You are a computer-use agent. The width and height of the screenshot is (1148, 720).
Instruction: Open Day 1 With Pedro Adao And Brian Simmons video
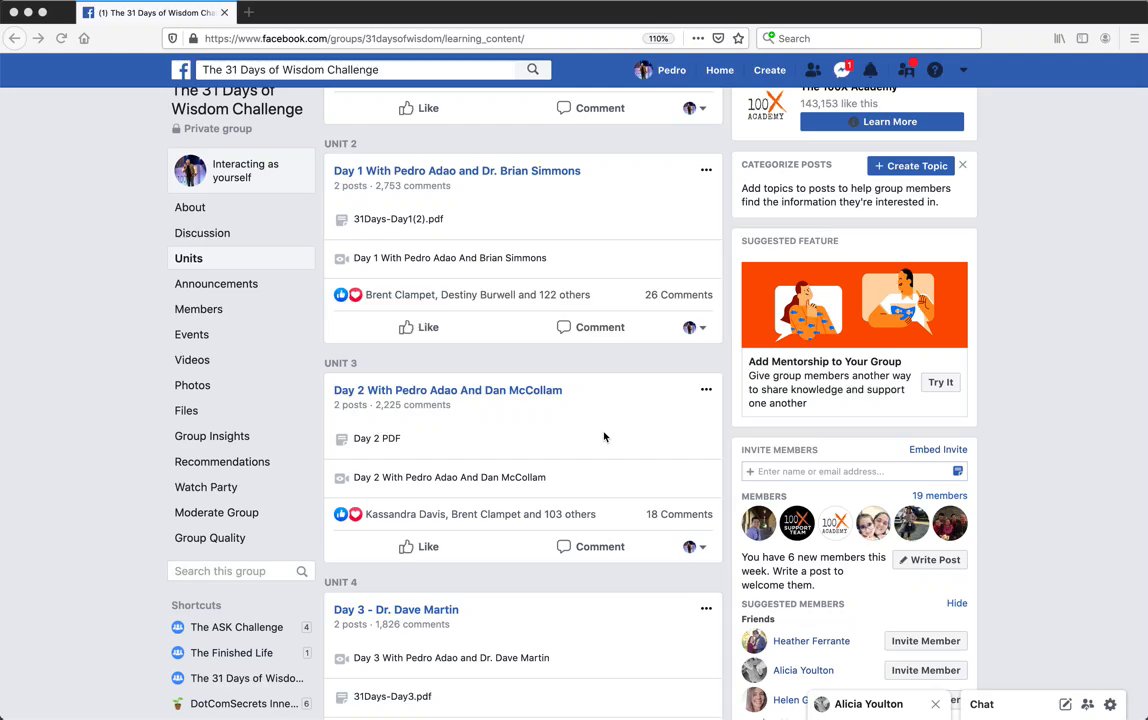[x=450, y=258]
